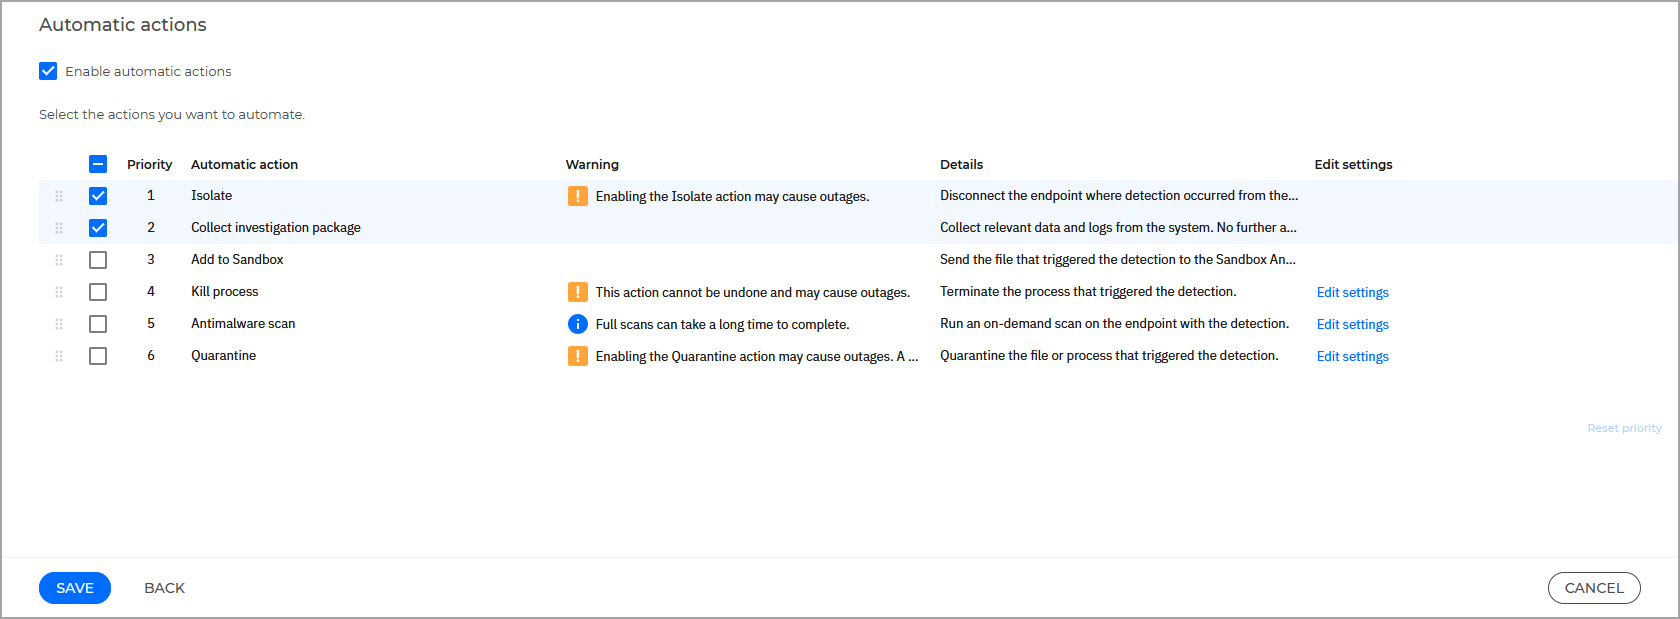The image size is (1680, 619).
Task: Click the drag handle for Add to Sandbox
Action: [59, 260]
